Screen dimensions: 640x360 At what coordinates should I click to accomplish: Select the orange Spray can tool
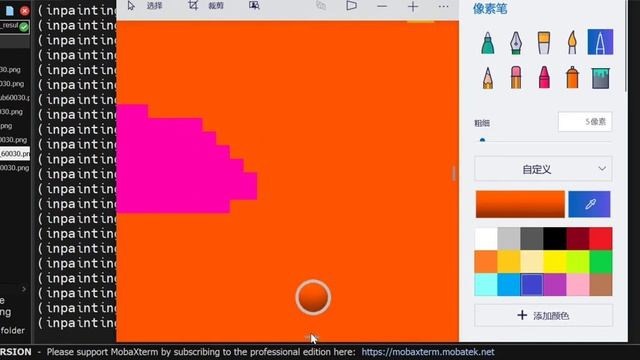572,78
